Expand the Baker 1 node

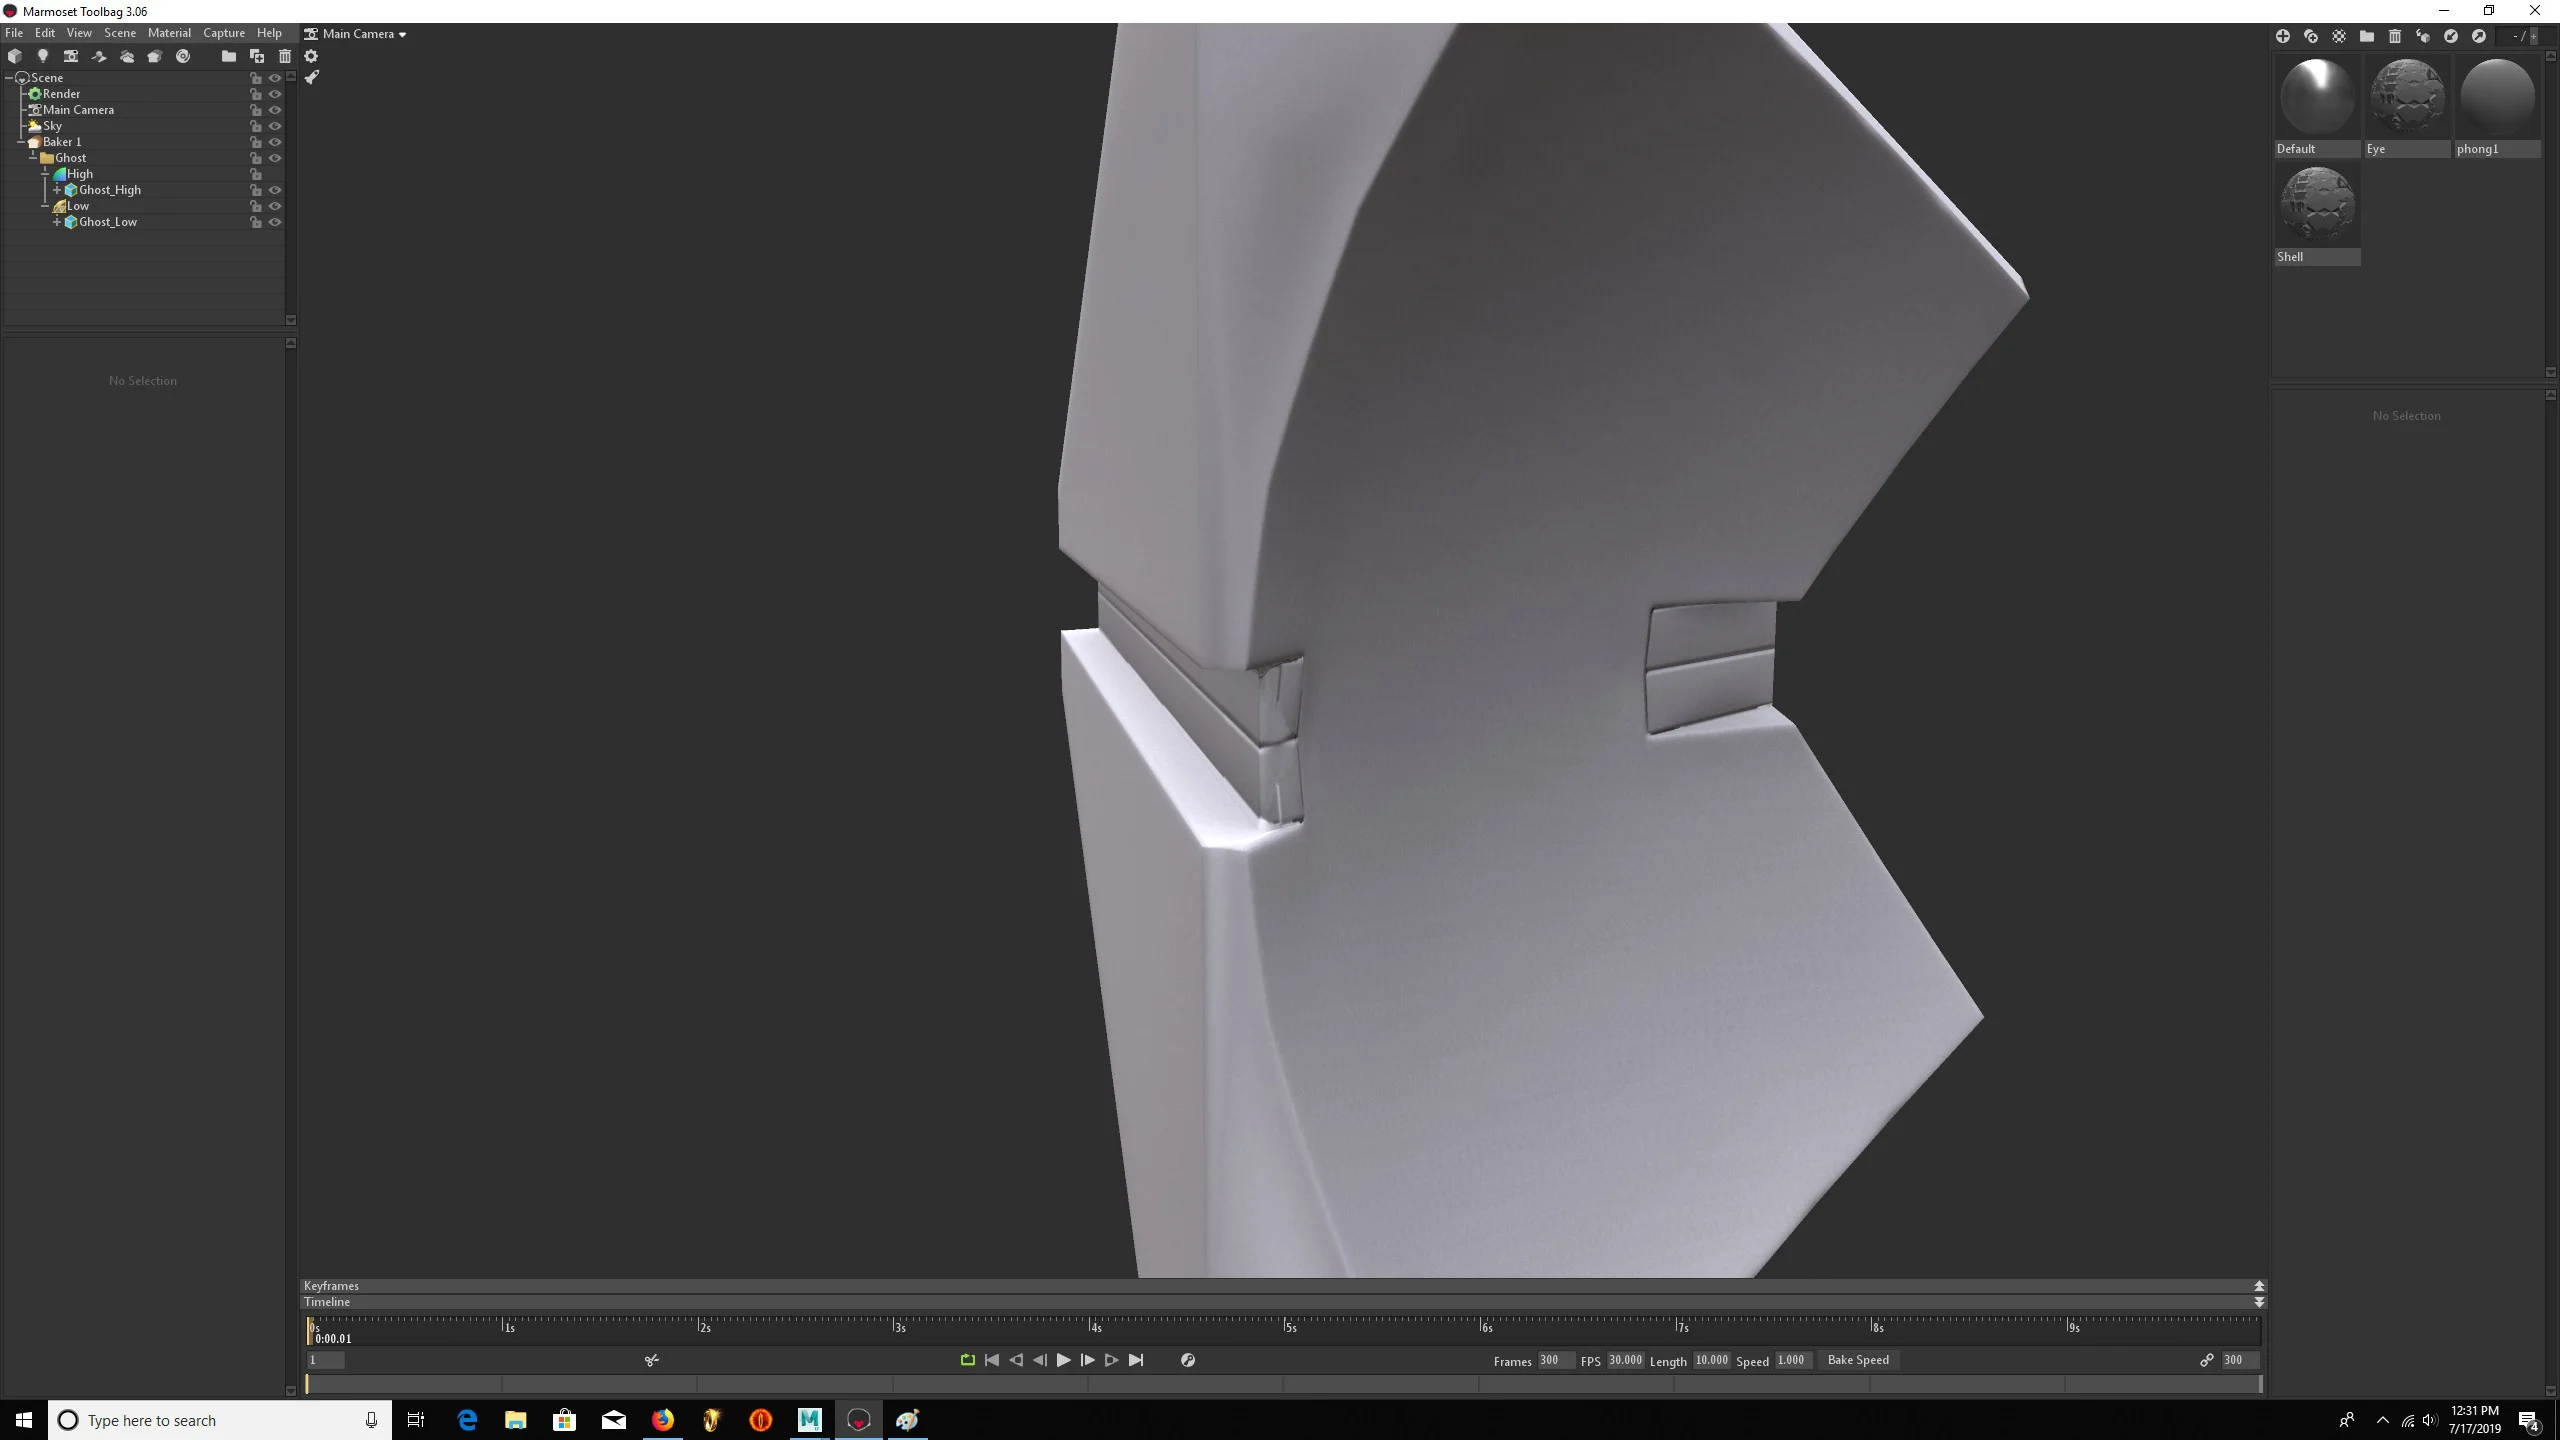[x=21, y=141]
